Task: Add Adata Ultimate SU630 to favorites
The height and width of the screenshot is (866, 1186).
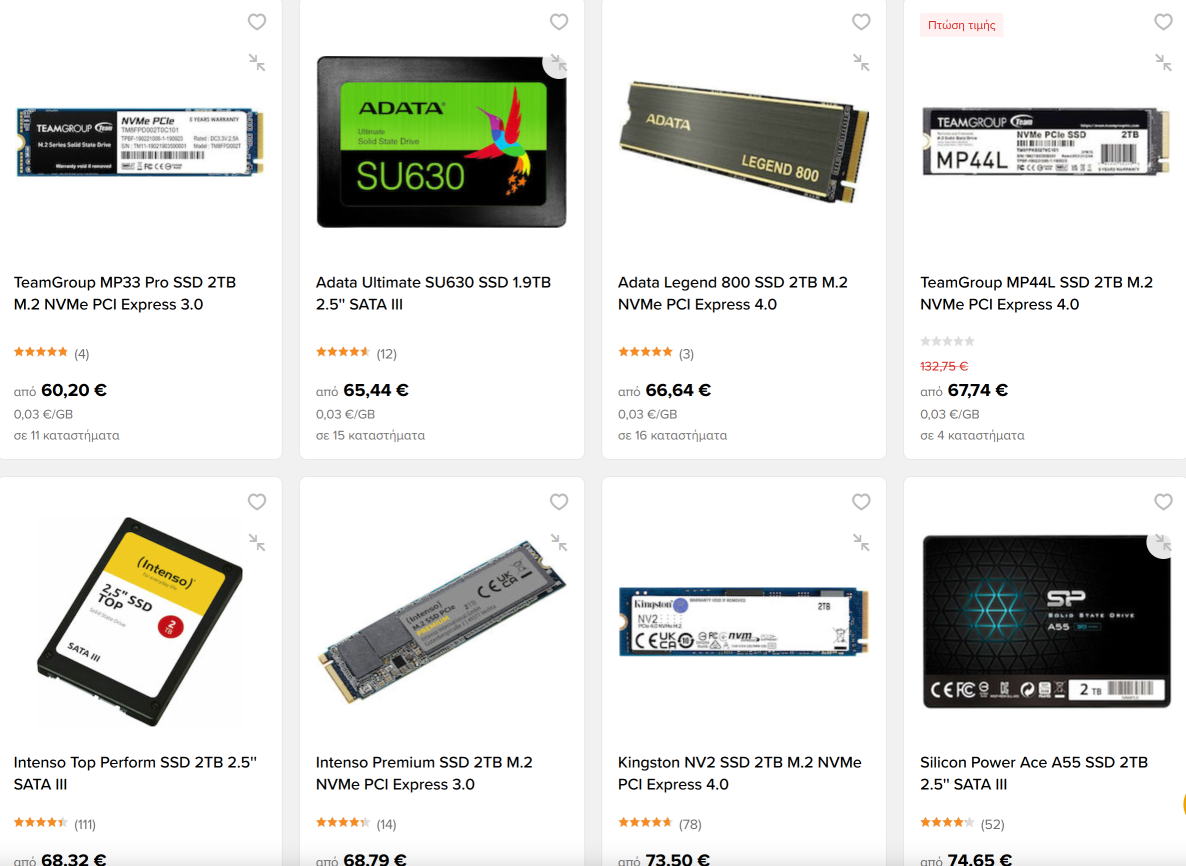Action: point(559,22)
